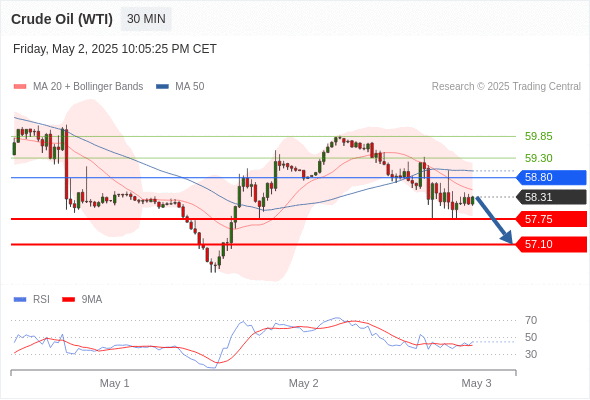Screen dimensions: 590x400
Task: Toggle the MA 20 + Bollinger Bands legend
Action: 78,87
